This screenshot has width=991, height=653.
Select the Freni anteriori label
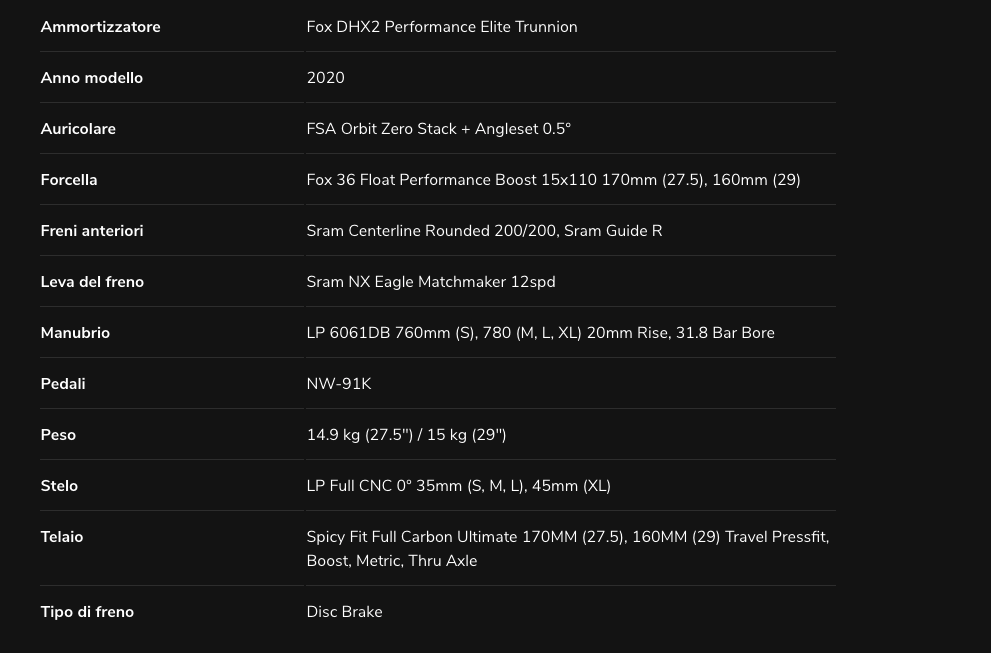click(x=92, y=231)
